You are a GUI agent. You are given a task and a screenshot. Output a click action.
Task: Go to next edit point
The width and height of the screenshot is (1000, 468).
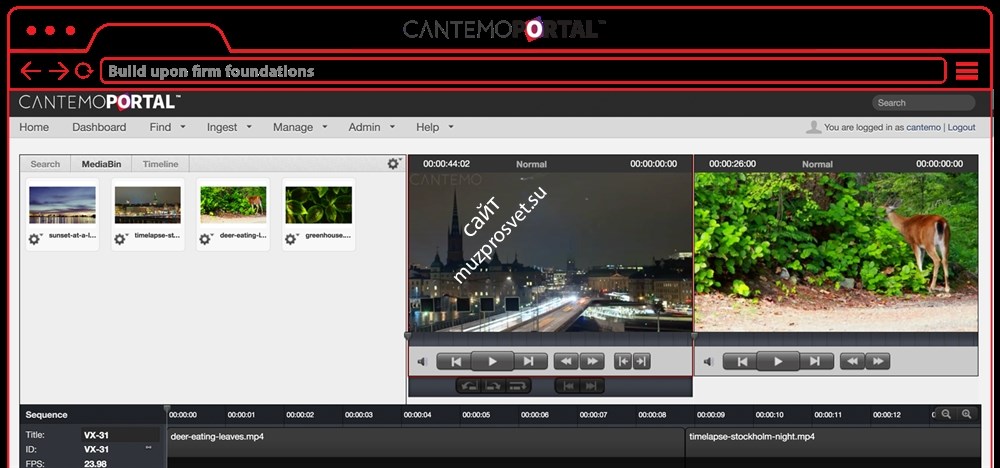click(591, 386)
